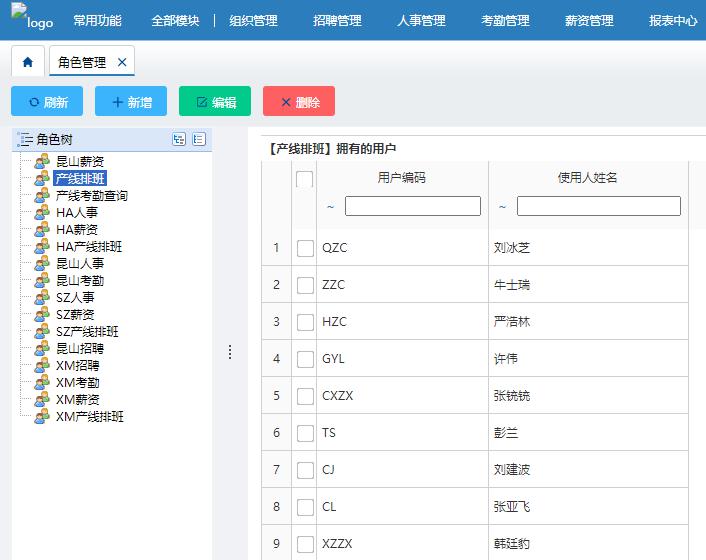Open the 考勤管理 menu
Image resolution: width=706 pixels, height=560 pixels.
point(505,20)
